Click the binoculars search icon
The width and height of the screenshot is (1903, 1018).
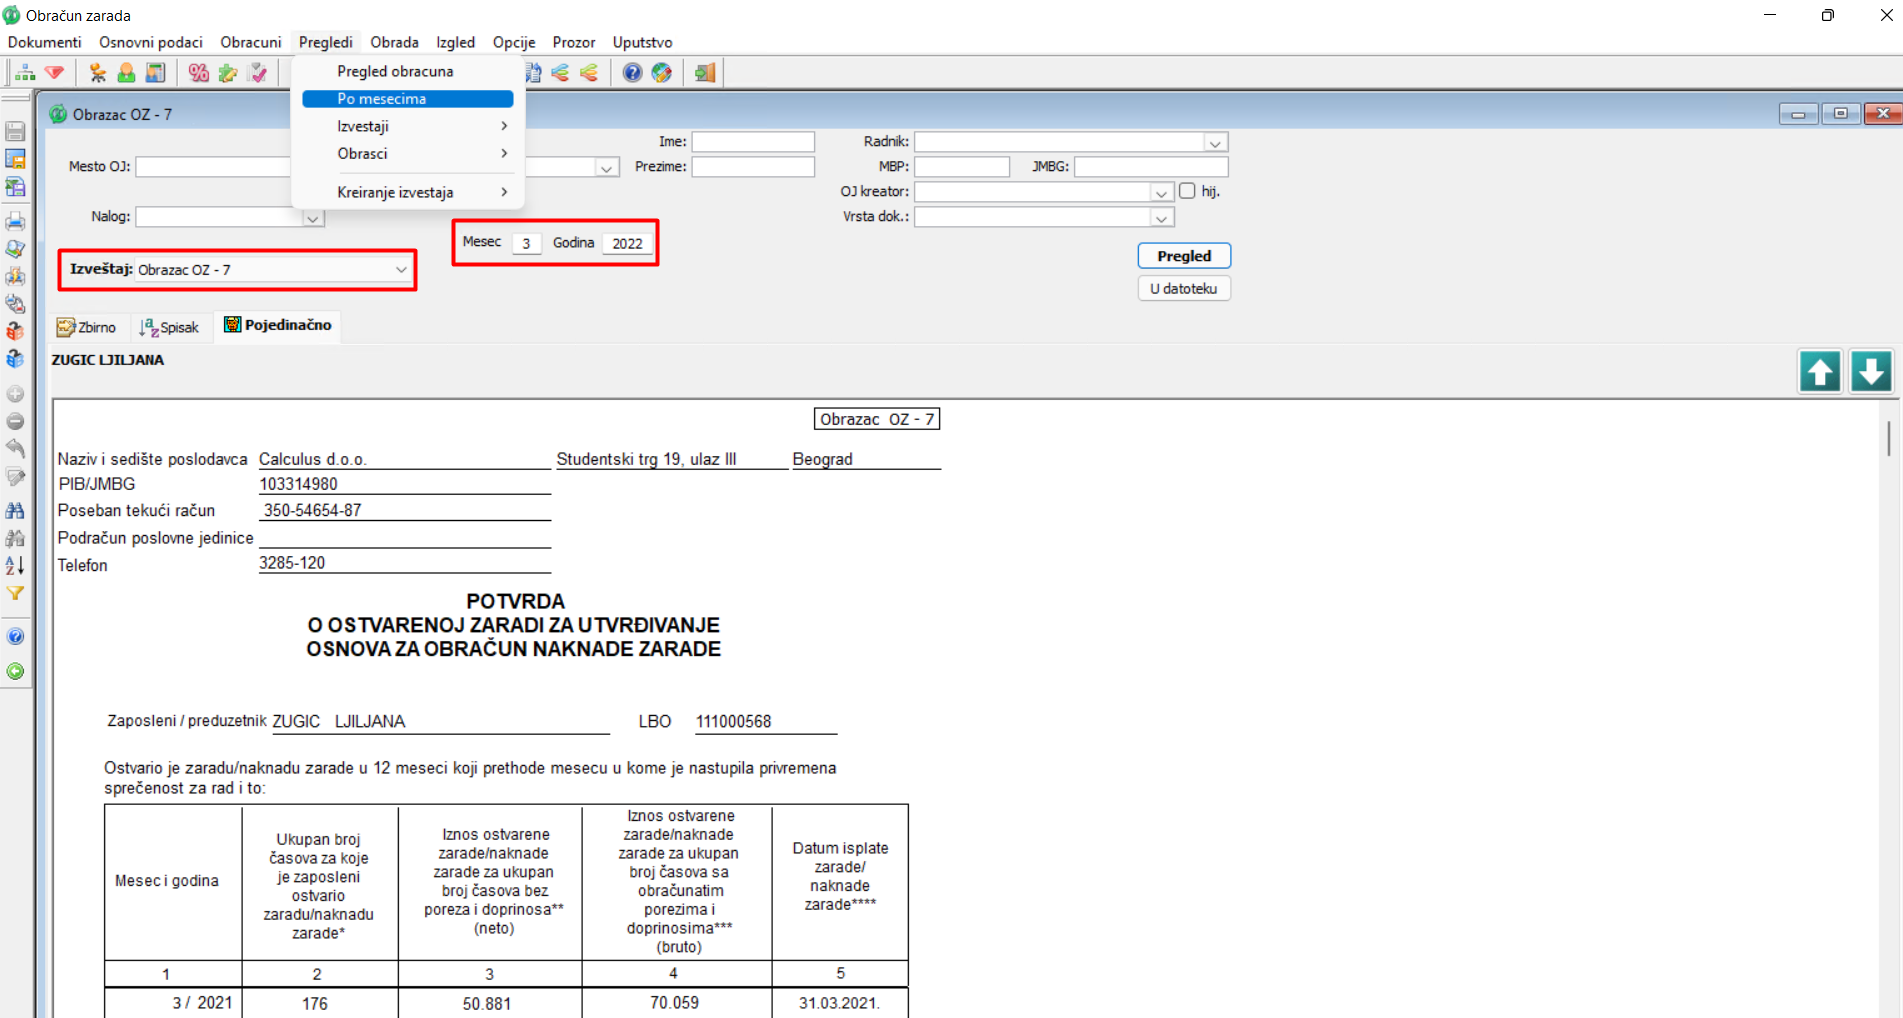(x=15, y=511)
